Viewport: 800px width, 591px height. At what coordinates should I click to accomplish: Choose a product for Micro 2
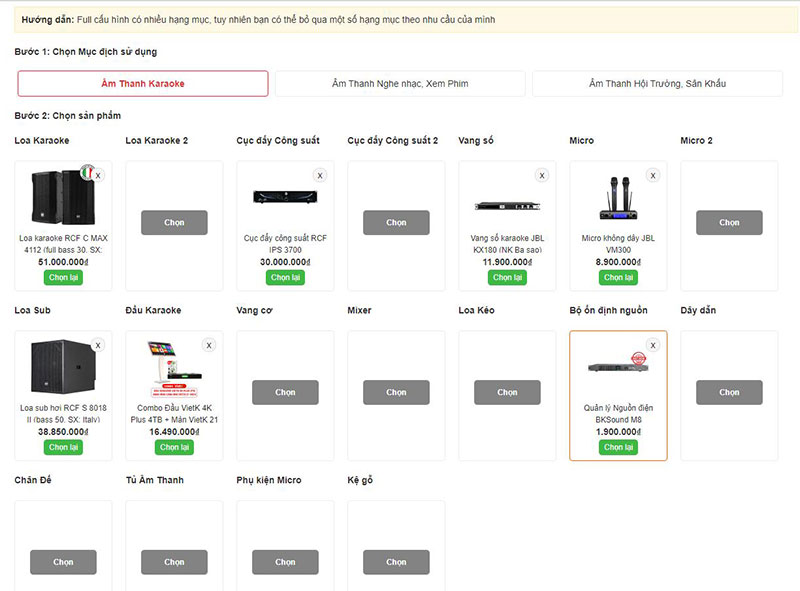coord(729,223)
